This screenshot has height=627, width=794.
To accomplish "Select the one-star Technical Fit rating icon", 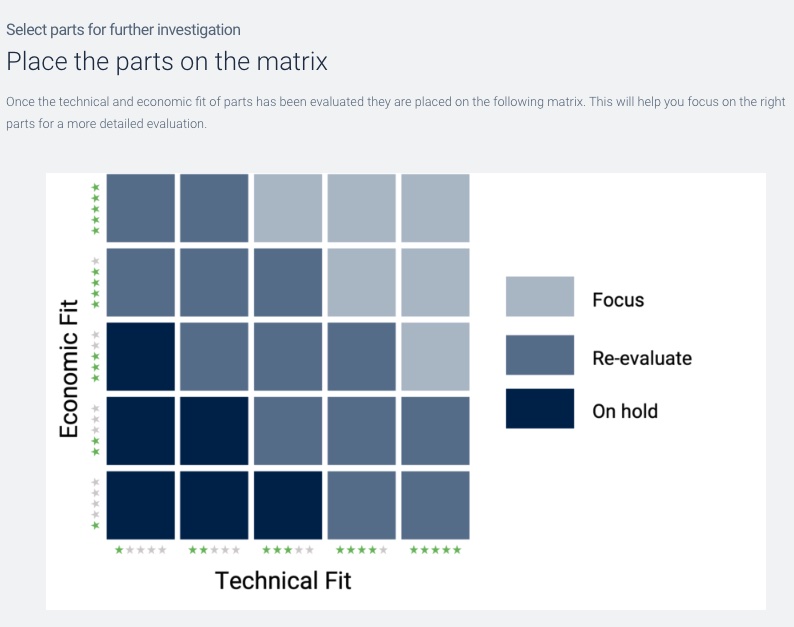I will tap(141, 550).
